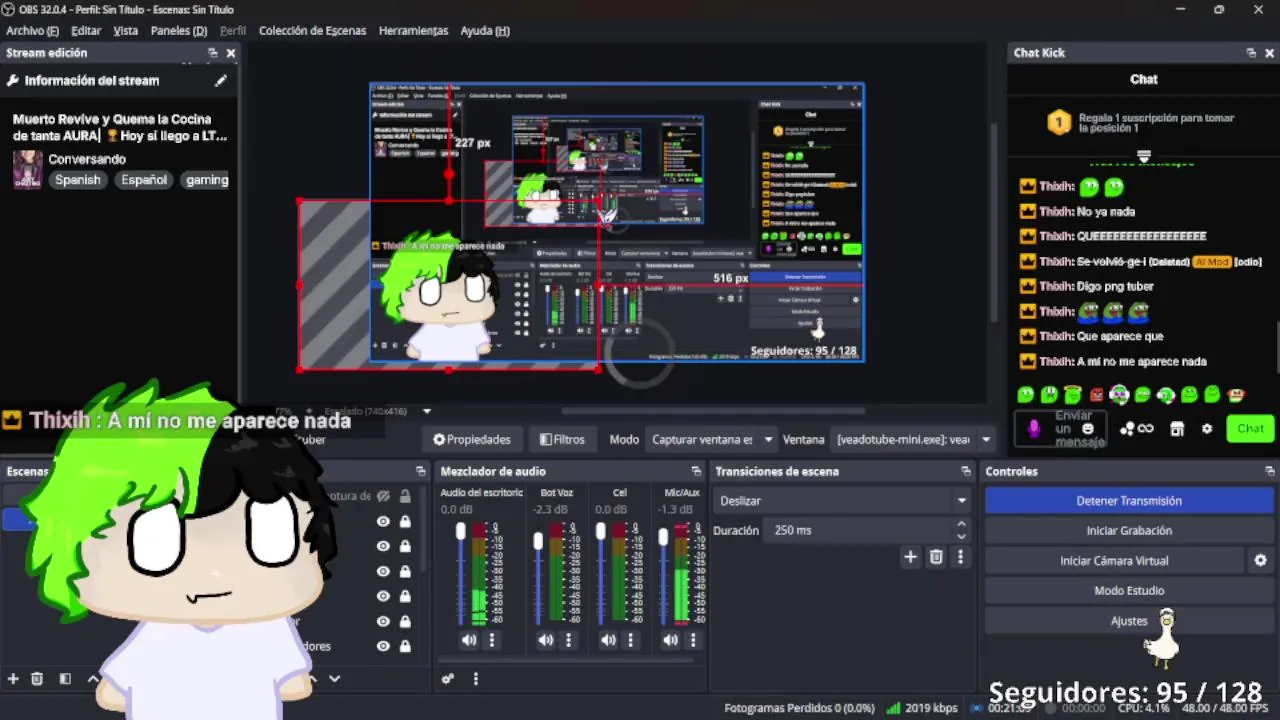Hide the source row ending in 'dores'
This screenshot has width=1280, height=720.
383,646
